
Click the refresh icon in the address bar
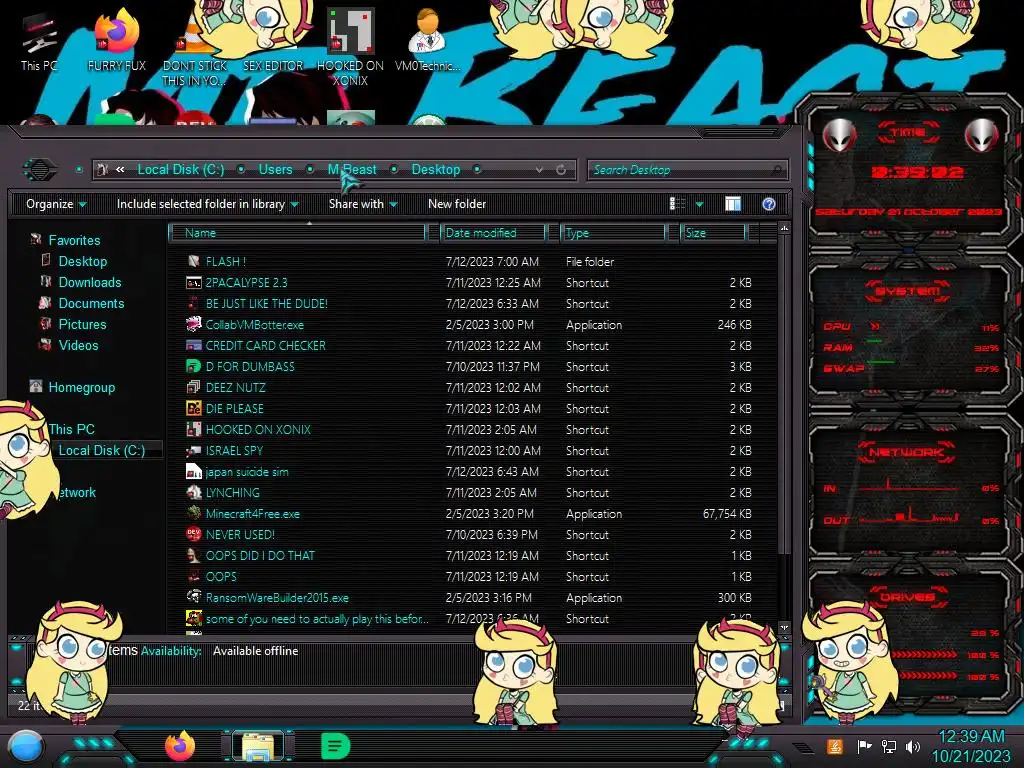561,170
